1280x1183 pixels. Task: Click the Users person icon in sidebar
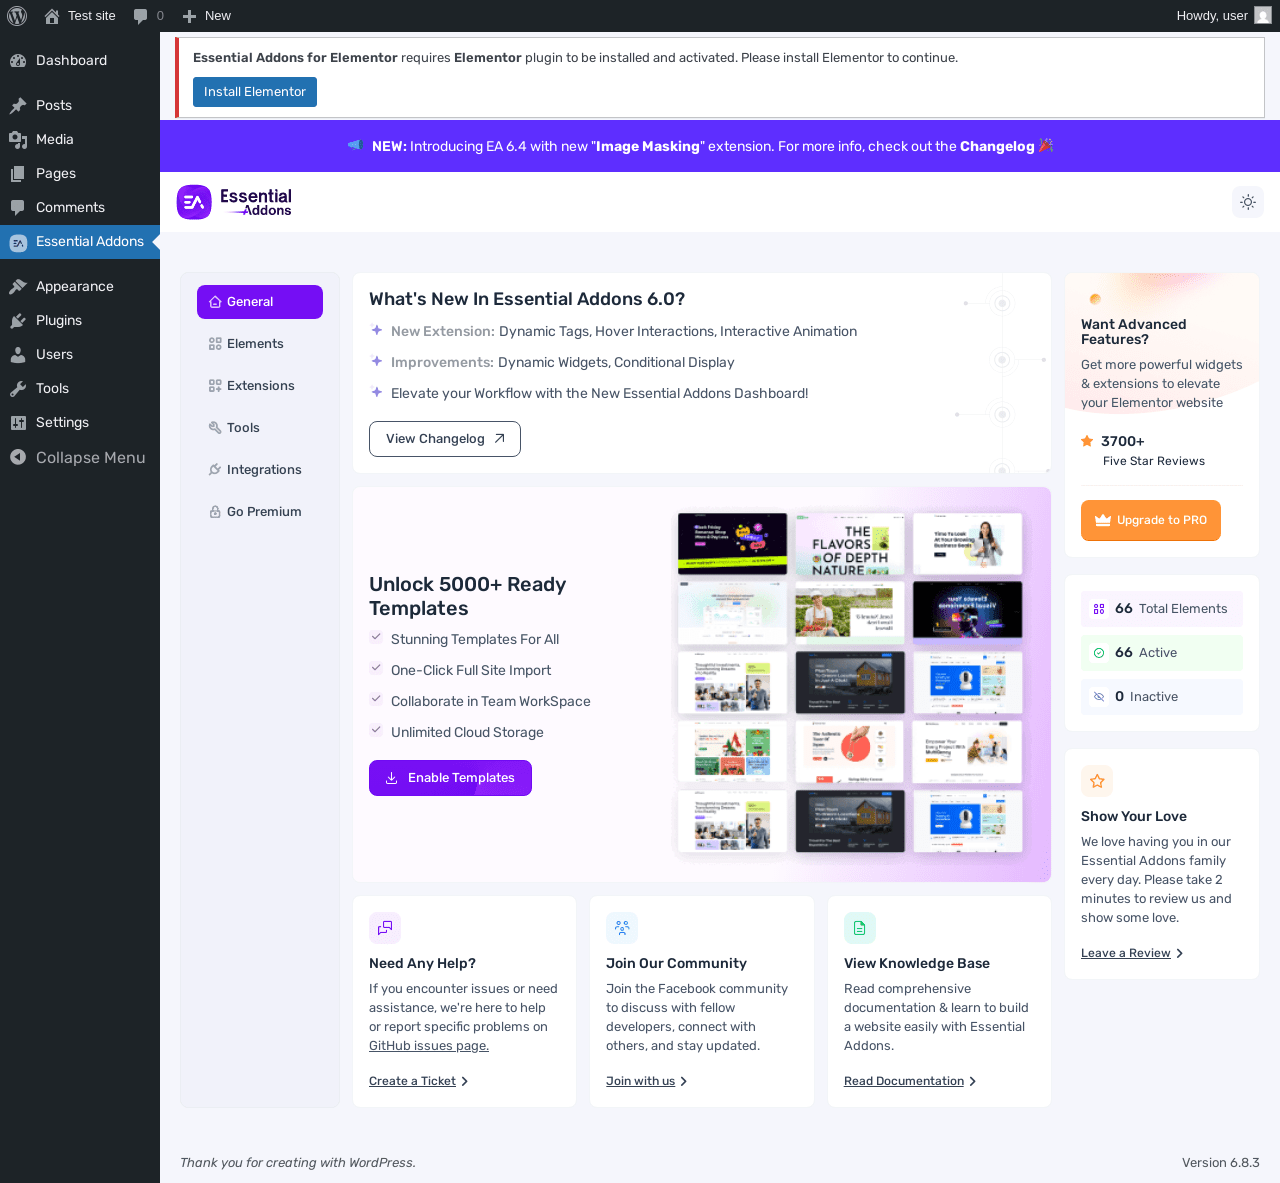[x=18, y=354]
